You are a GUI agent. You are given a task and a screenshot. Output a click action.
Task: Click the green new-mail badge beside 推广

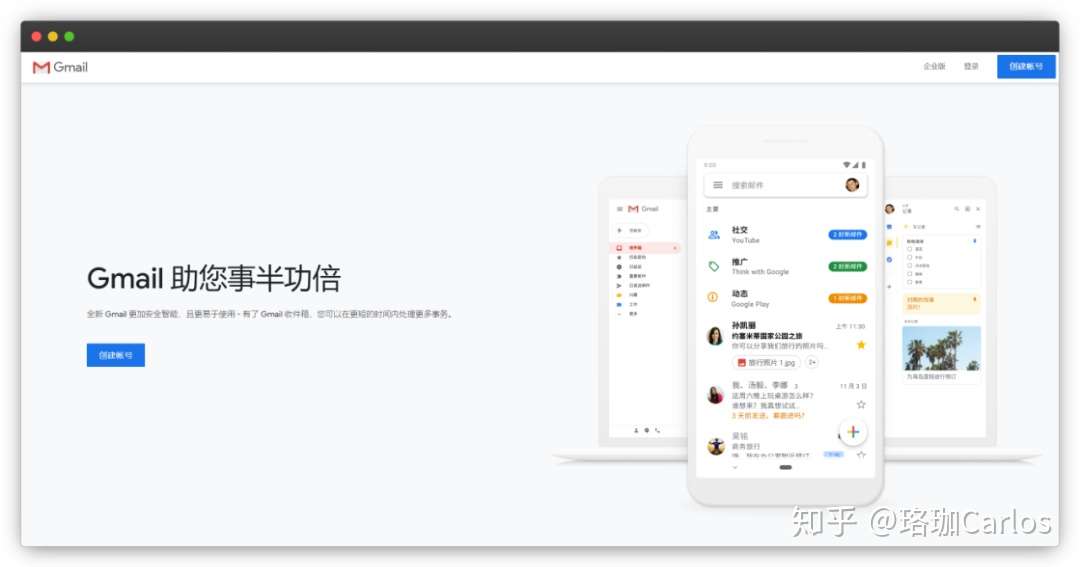coord(847,266)
